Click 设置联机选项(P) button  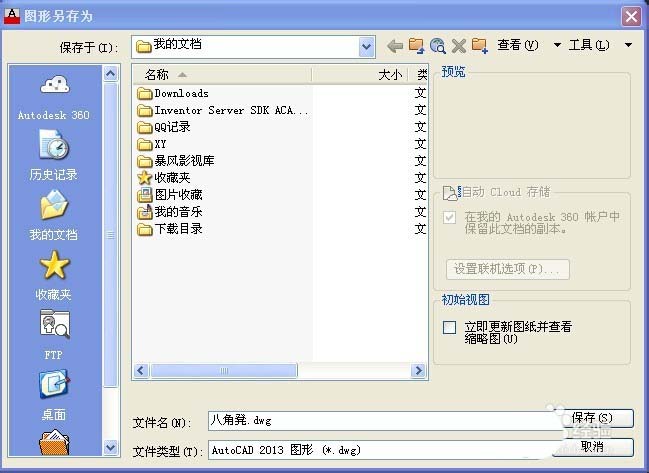coord(508,269)
